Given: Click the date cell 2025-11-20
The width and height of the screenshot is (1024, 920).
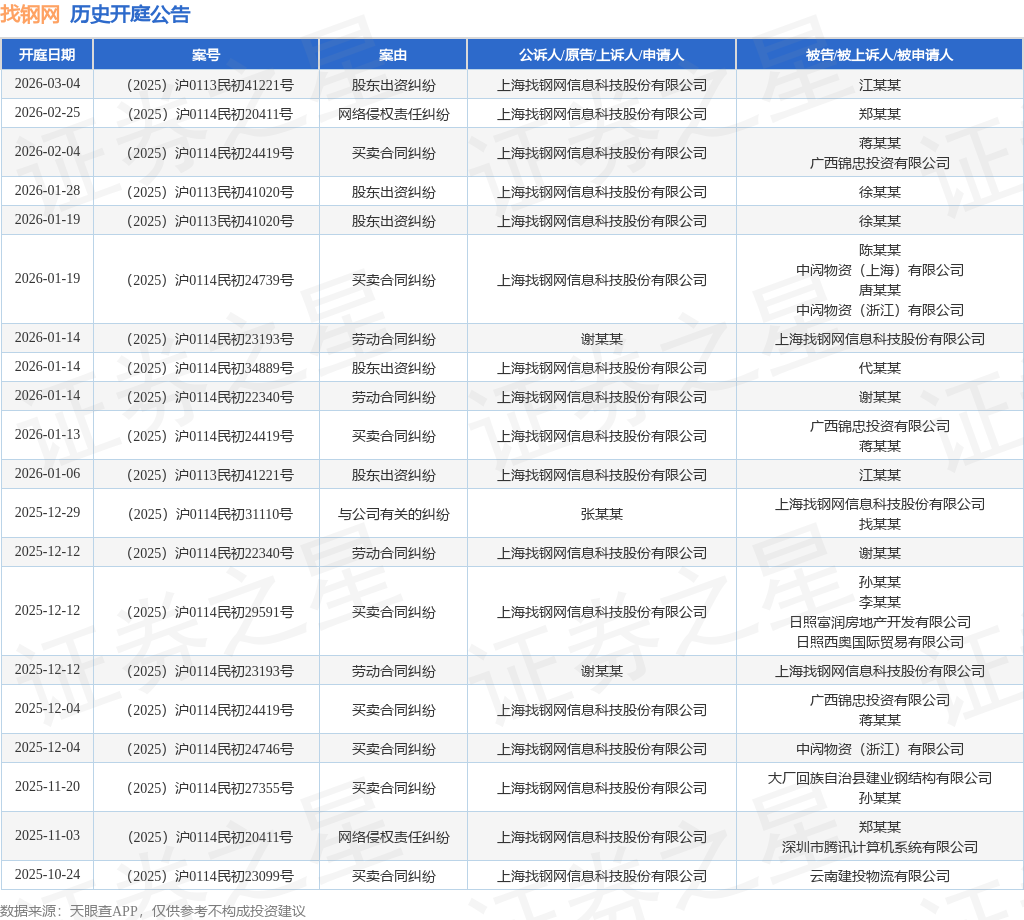Looking at the screenshot, I should (x=47, y=787).
